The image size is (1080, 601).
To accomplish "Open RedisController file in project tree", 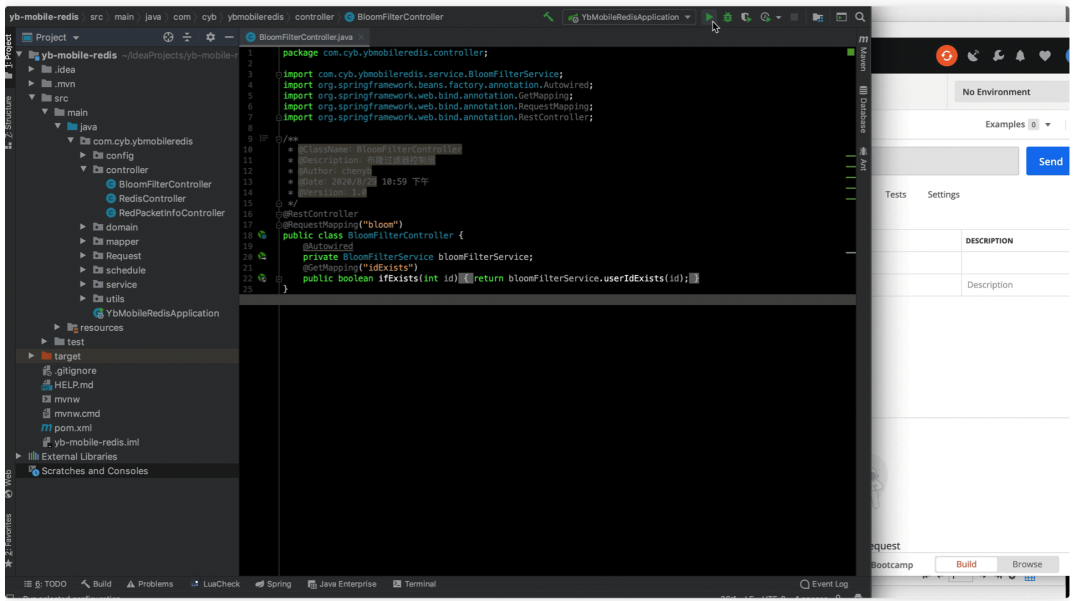I will (x=151, y=198).
